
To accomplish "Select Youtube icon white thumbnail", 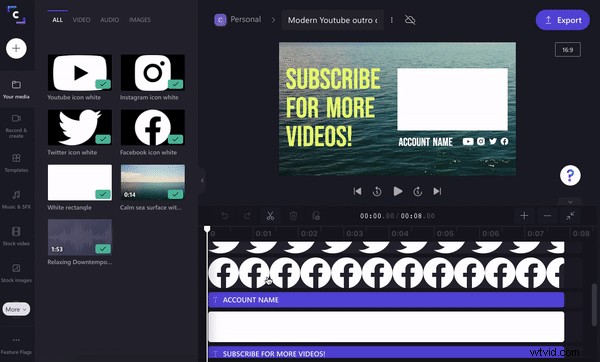I will tap(80, 72).
